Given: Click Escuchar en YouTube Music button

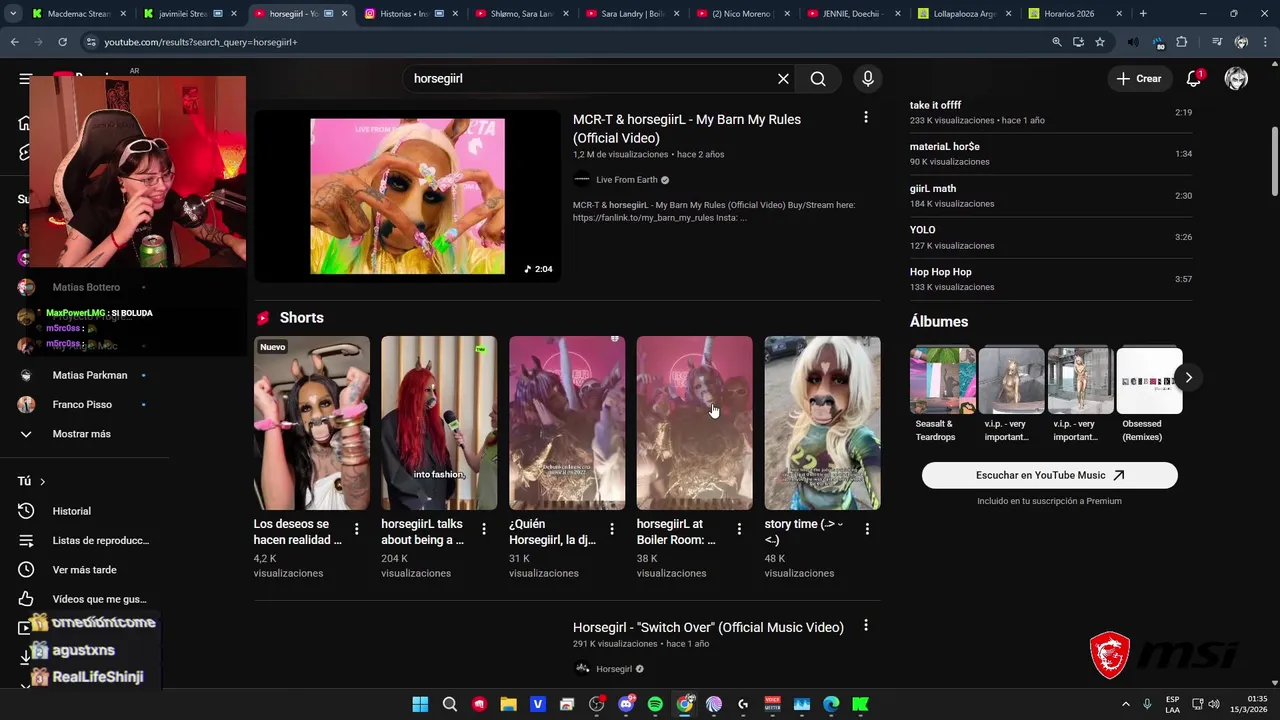Looking at the screenshot, I should 1049,475.
